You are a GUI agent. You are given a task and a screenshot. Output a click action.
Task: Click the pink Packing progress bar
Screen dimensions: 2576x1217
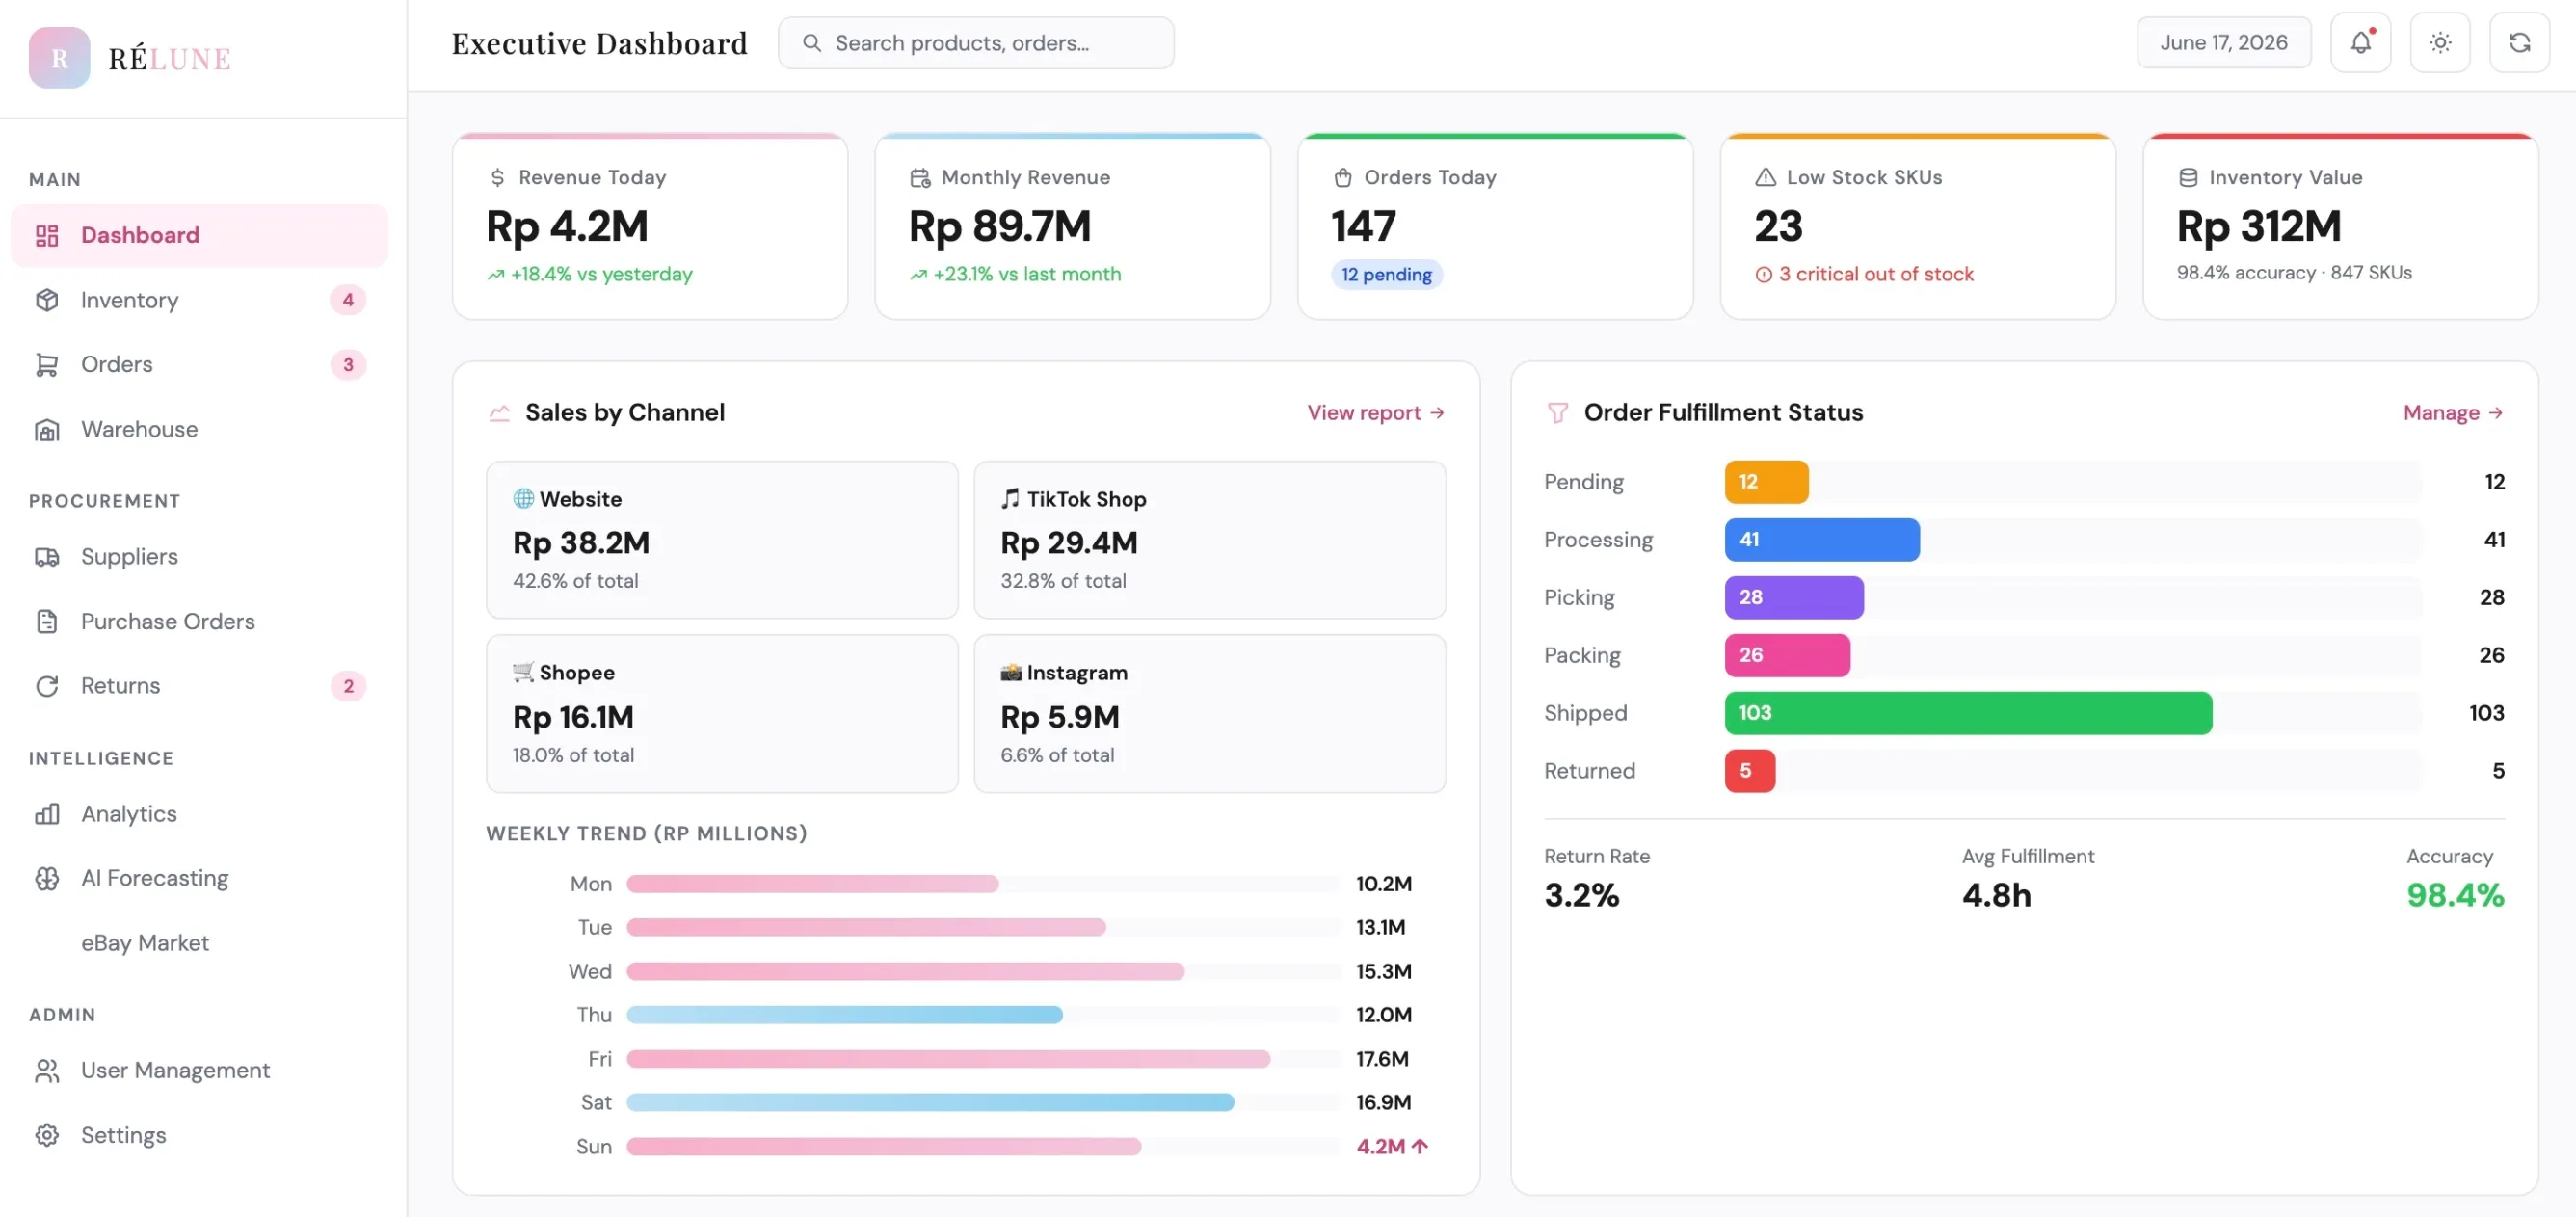pos(1787,655)
